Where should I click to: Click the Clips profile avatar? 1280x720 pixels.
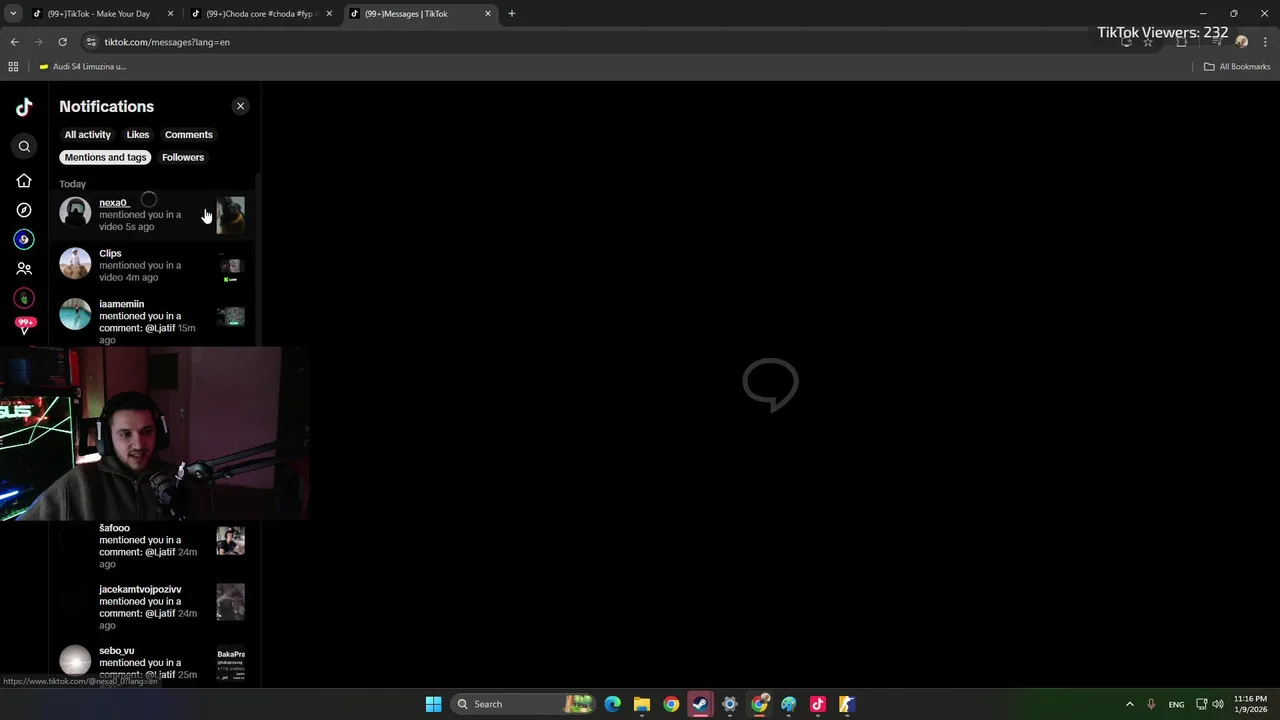pyautogui.click(x=75, y=263)
